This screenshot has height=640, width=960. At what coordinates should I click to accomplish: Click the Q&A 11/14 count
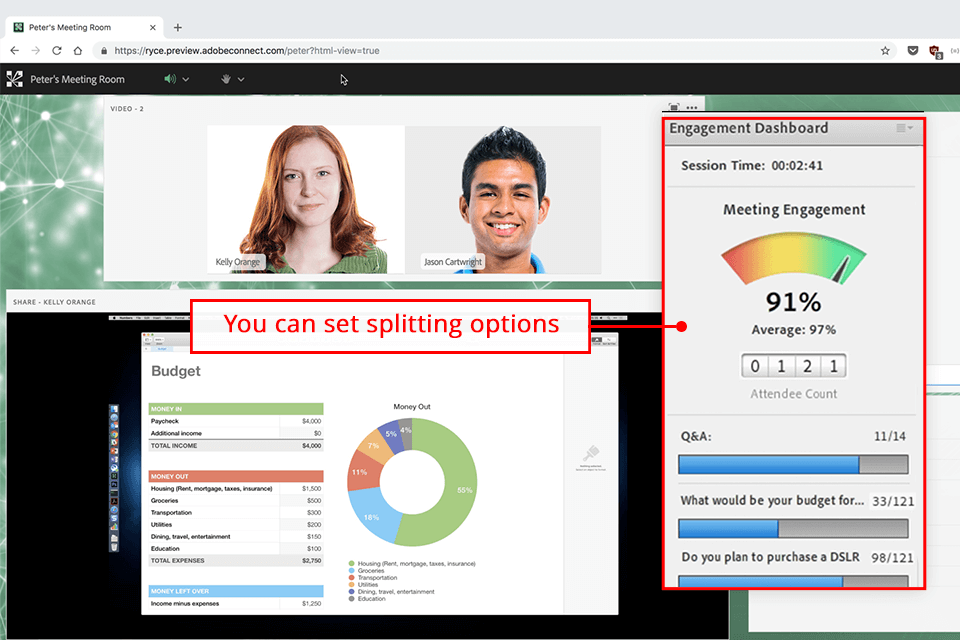point(890,436)
